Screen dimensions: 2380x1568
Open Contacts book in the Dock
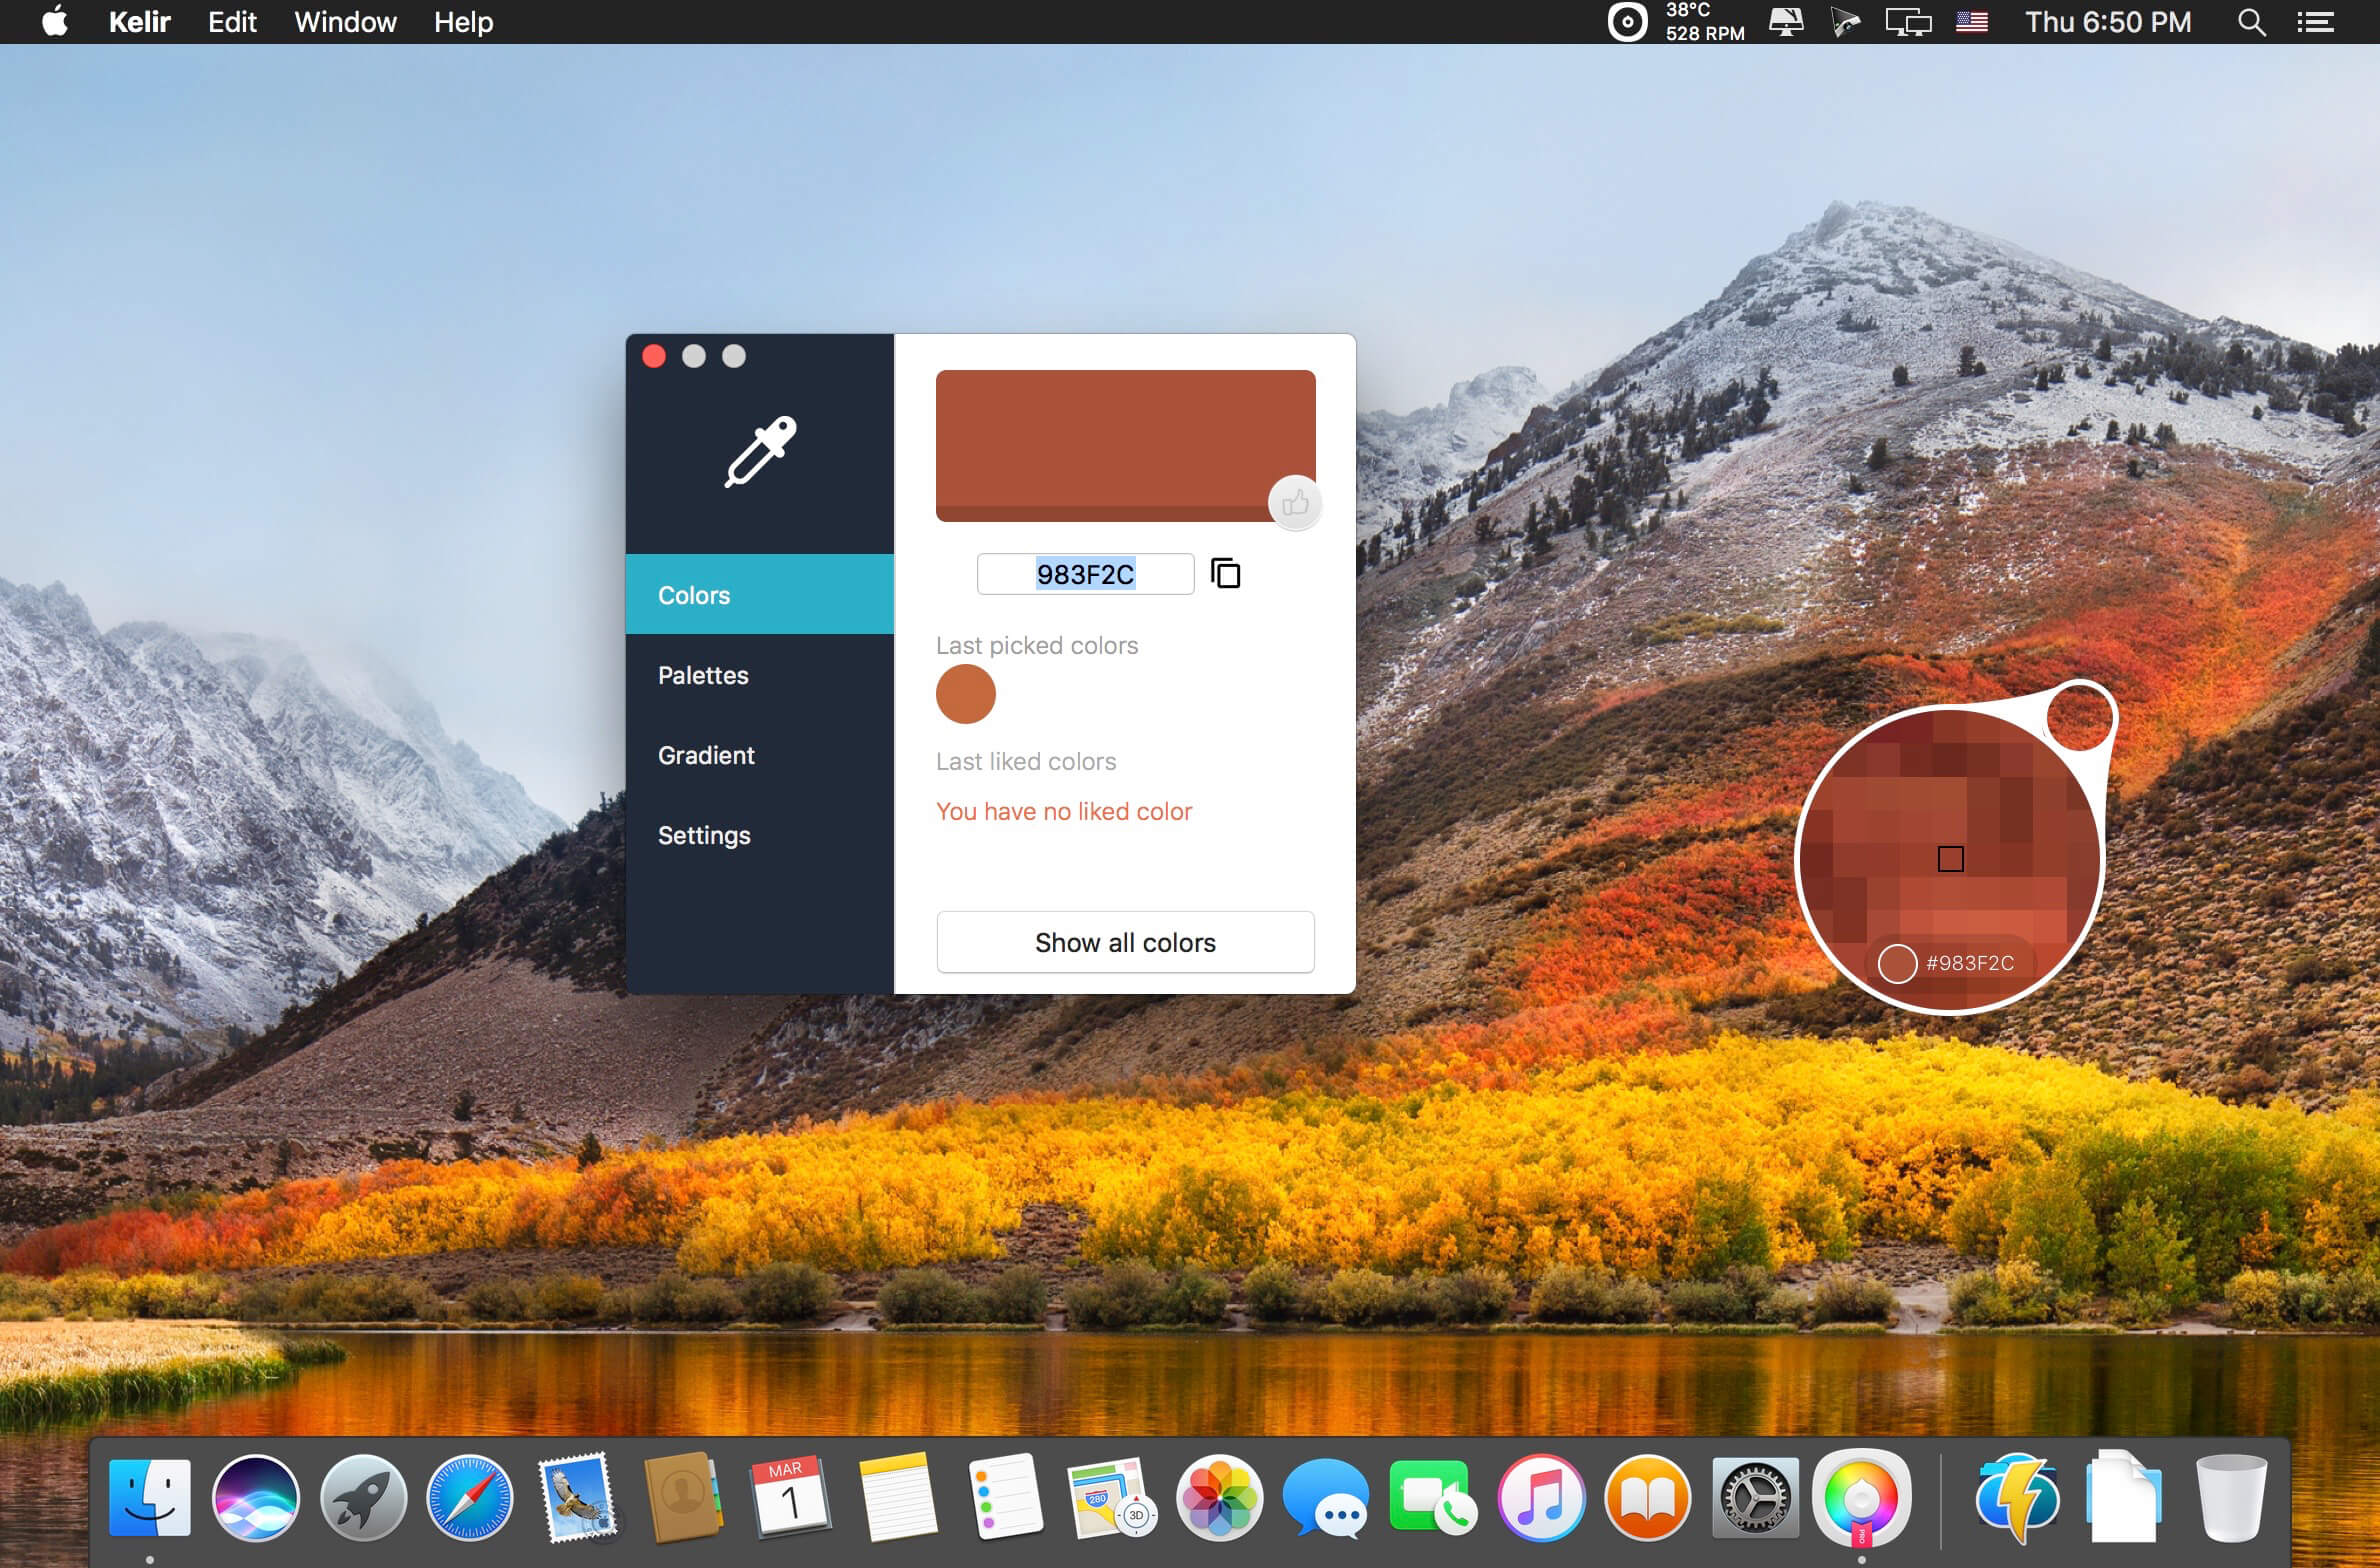pyautogui.click(x=684, y=1498)
